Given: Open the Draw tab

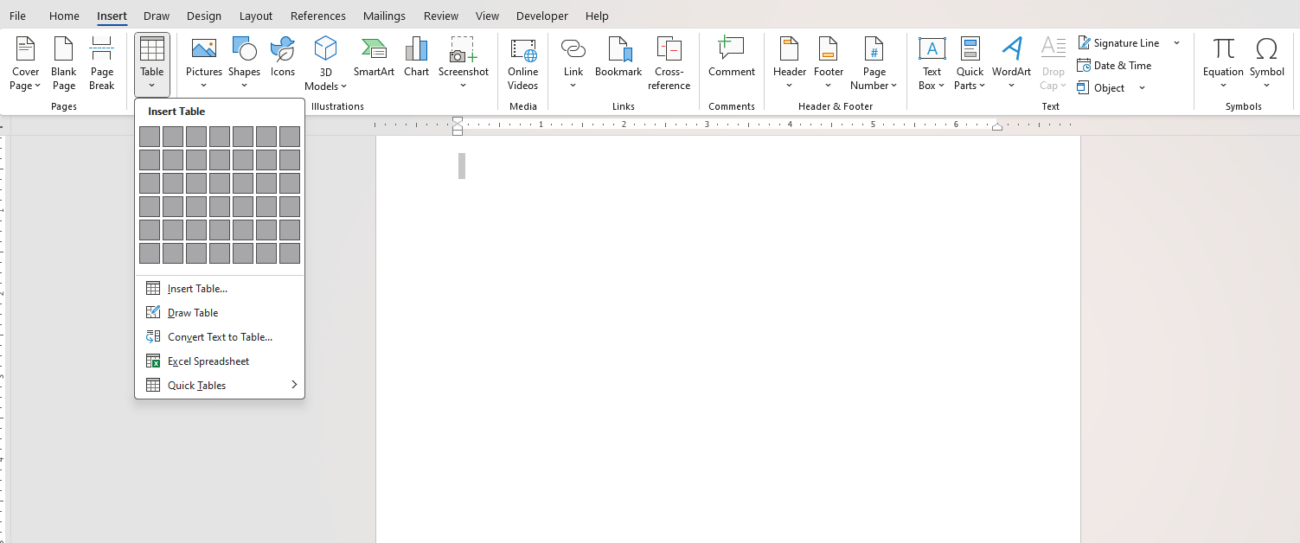Looking at the screenshot, I should tap(156, 16).
